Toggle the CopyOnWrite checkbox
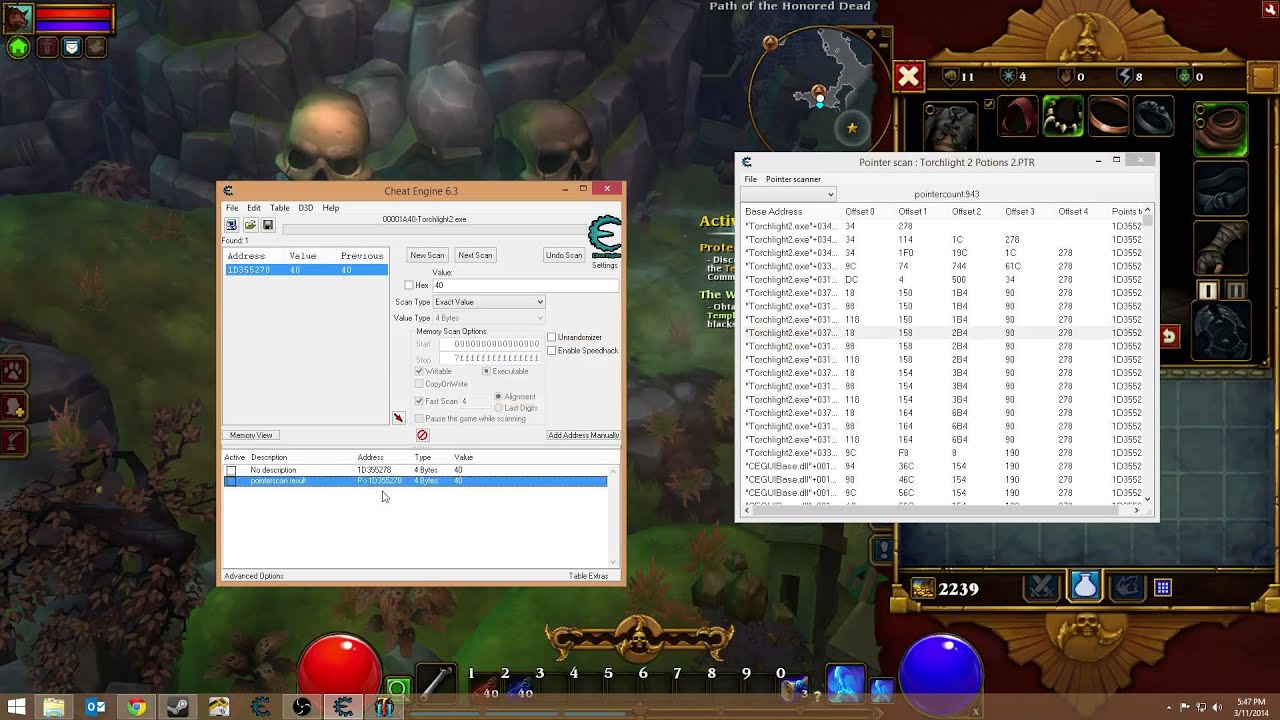Screen dimensions: 1280x720 (x=419, y=384)
